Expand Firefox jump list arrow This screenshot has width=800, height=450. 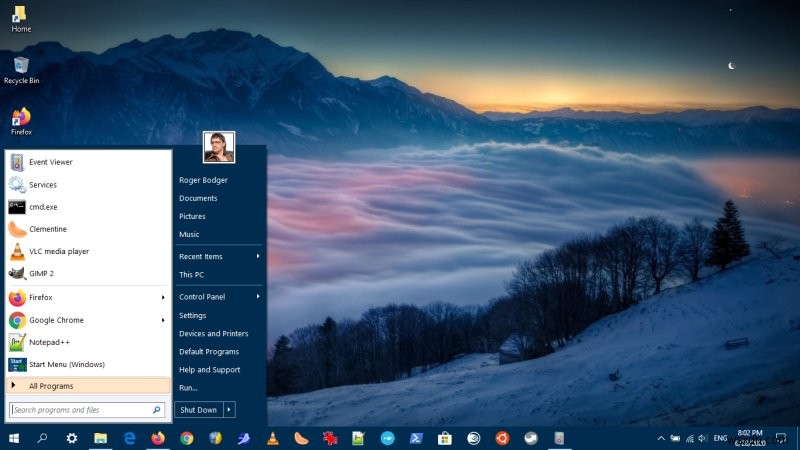click(163, 297)
